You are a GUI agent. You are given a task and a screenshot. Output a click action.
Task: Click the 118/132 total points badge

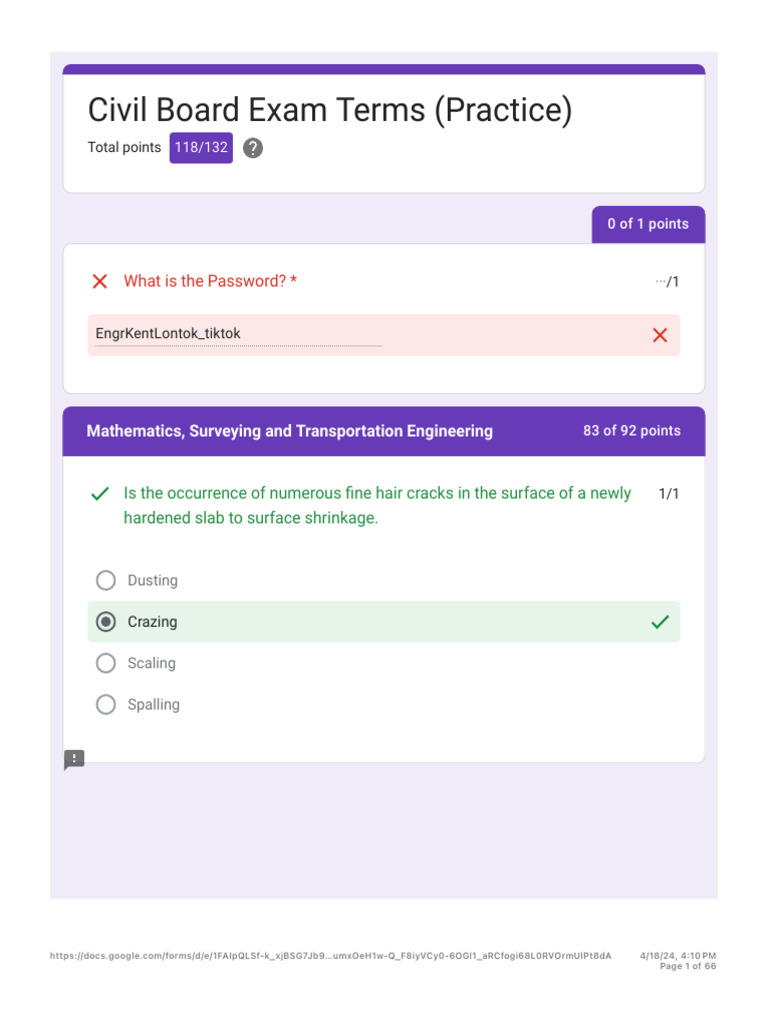coord(201,148)
